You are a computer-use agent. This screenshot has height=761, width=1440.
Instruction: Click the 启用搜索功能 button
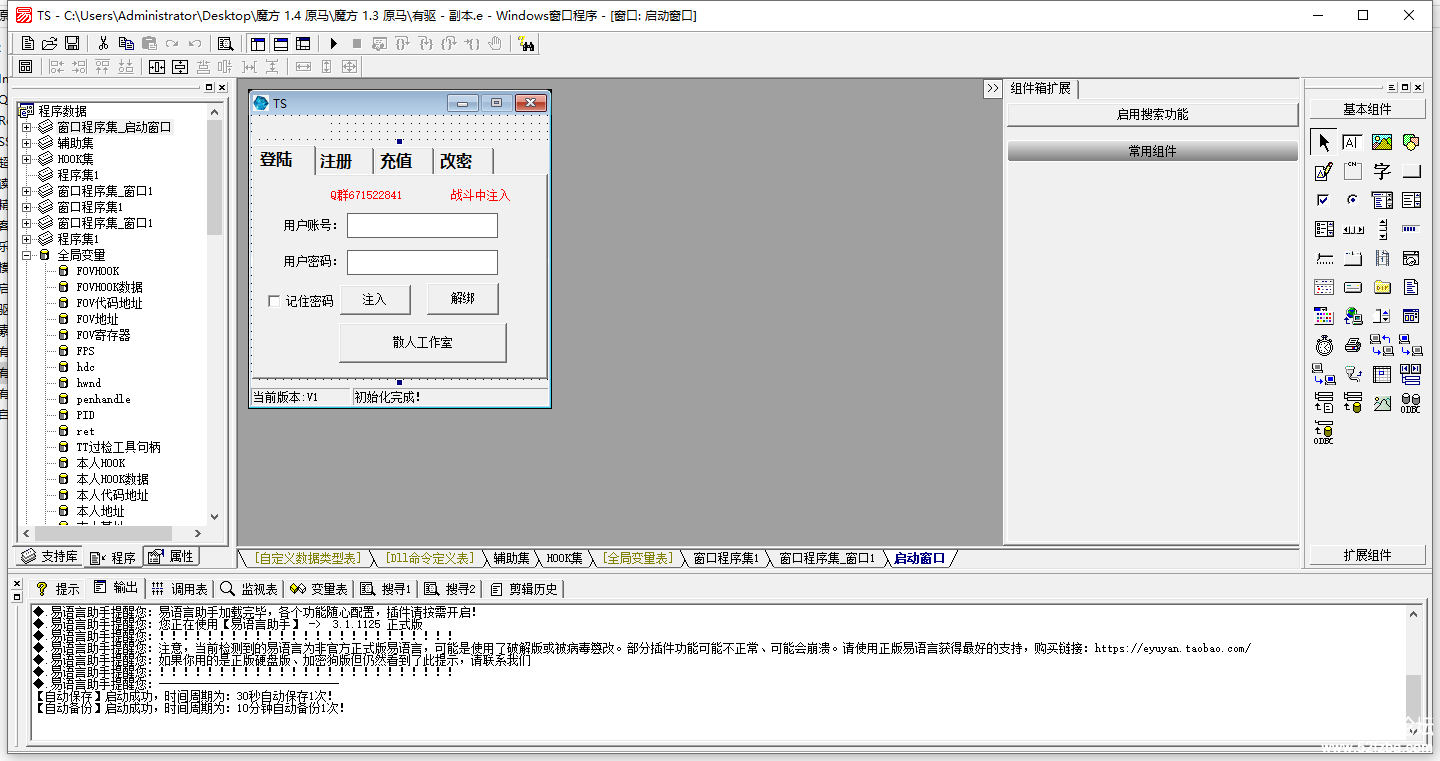(x=1152, y=114)
